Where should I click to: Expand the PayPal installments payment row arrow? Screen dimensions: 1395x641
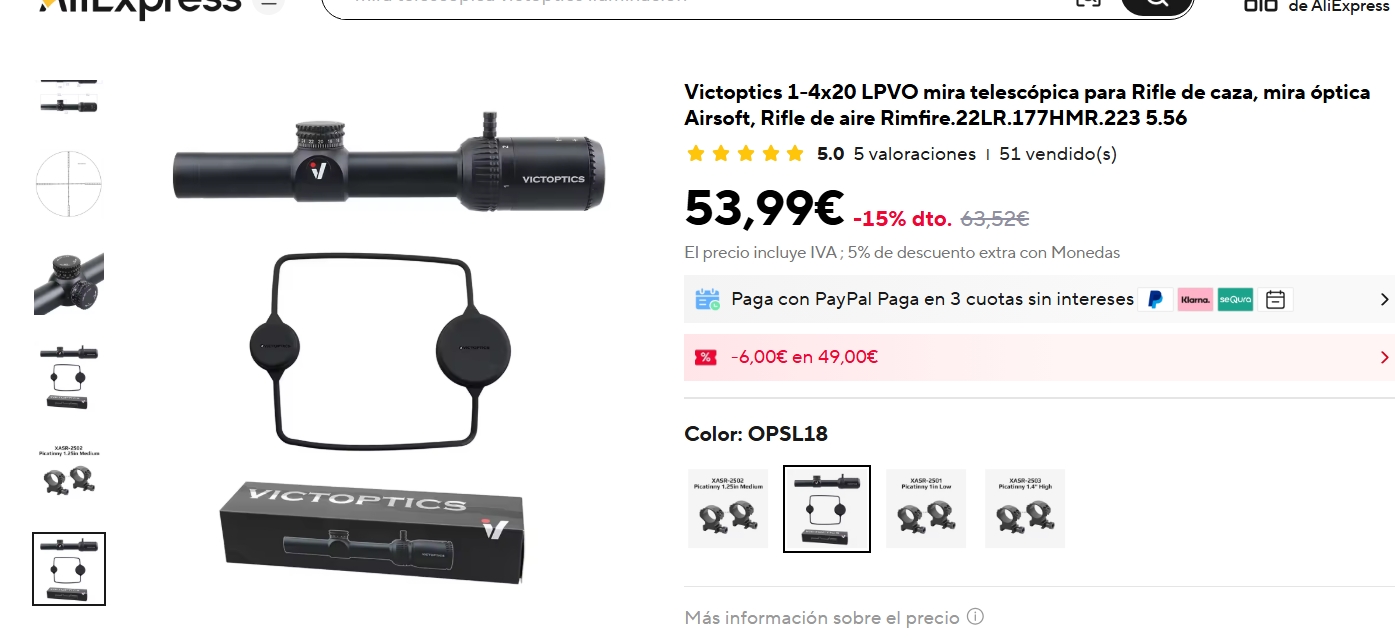click(x=1384, y=299)
